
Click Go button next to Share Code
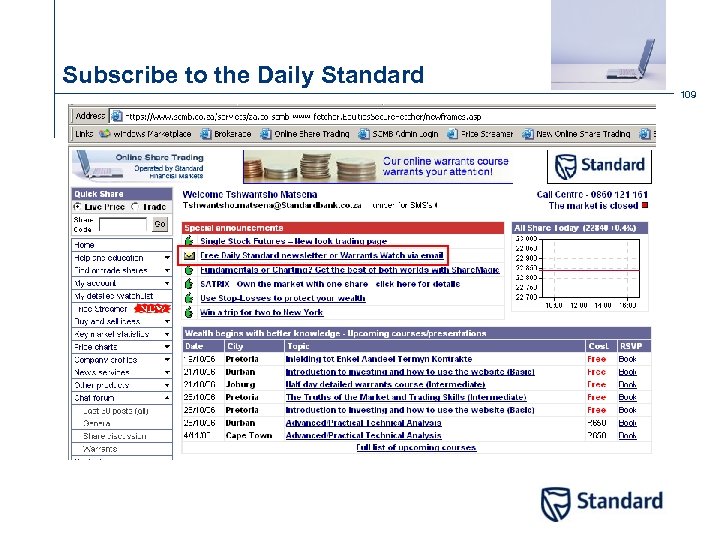[x=160, y=224]
